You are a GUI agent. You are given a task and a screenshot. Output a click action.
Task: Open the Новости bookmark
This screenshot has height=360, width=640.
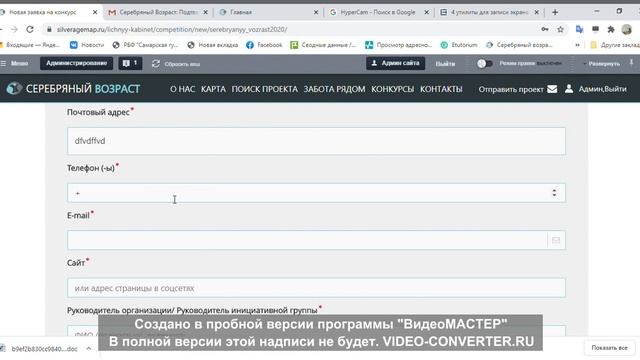pyautogui.click(x=87, y=45)
